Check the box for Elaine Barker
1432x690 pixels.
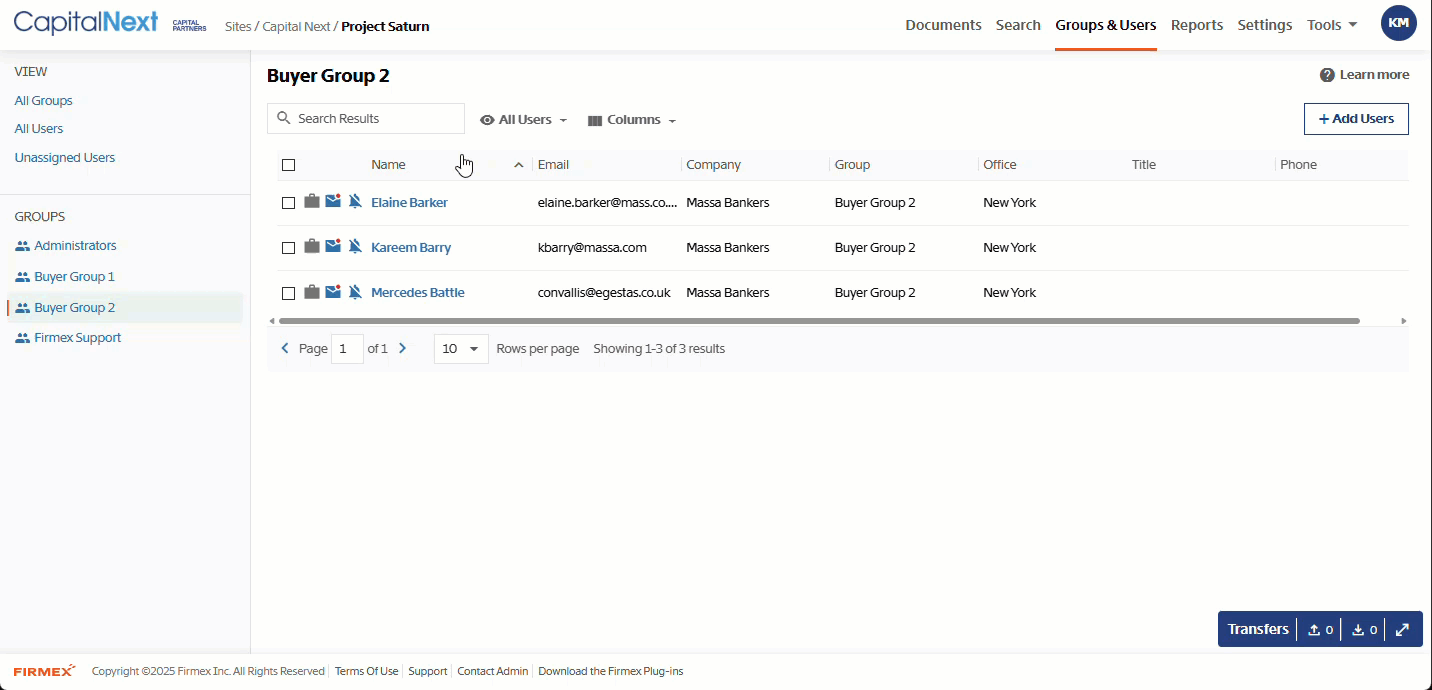289,203
